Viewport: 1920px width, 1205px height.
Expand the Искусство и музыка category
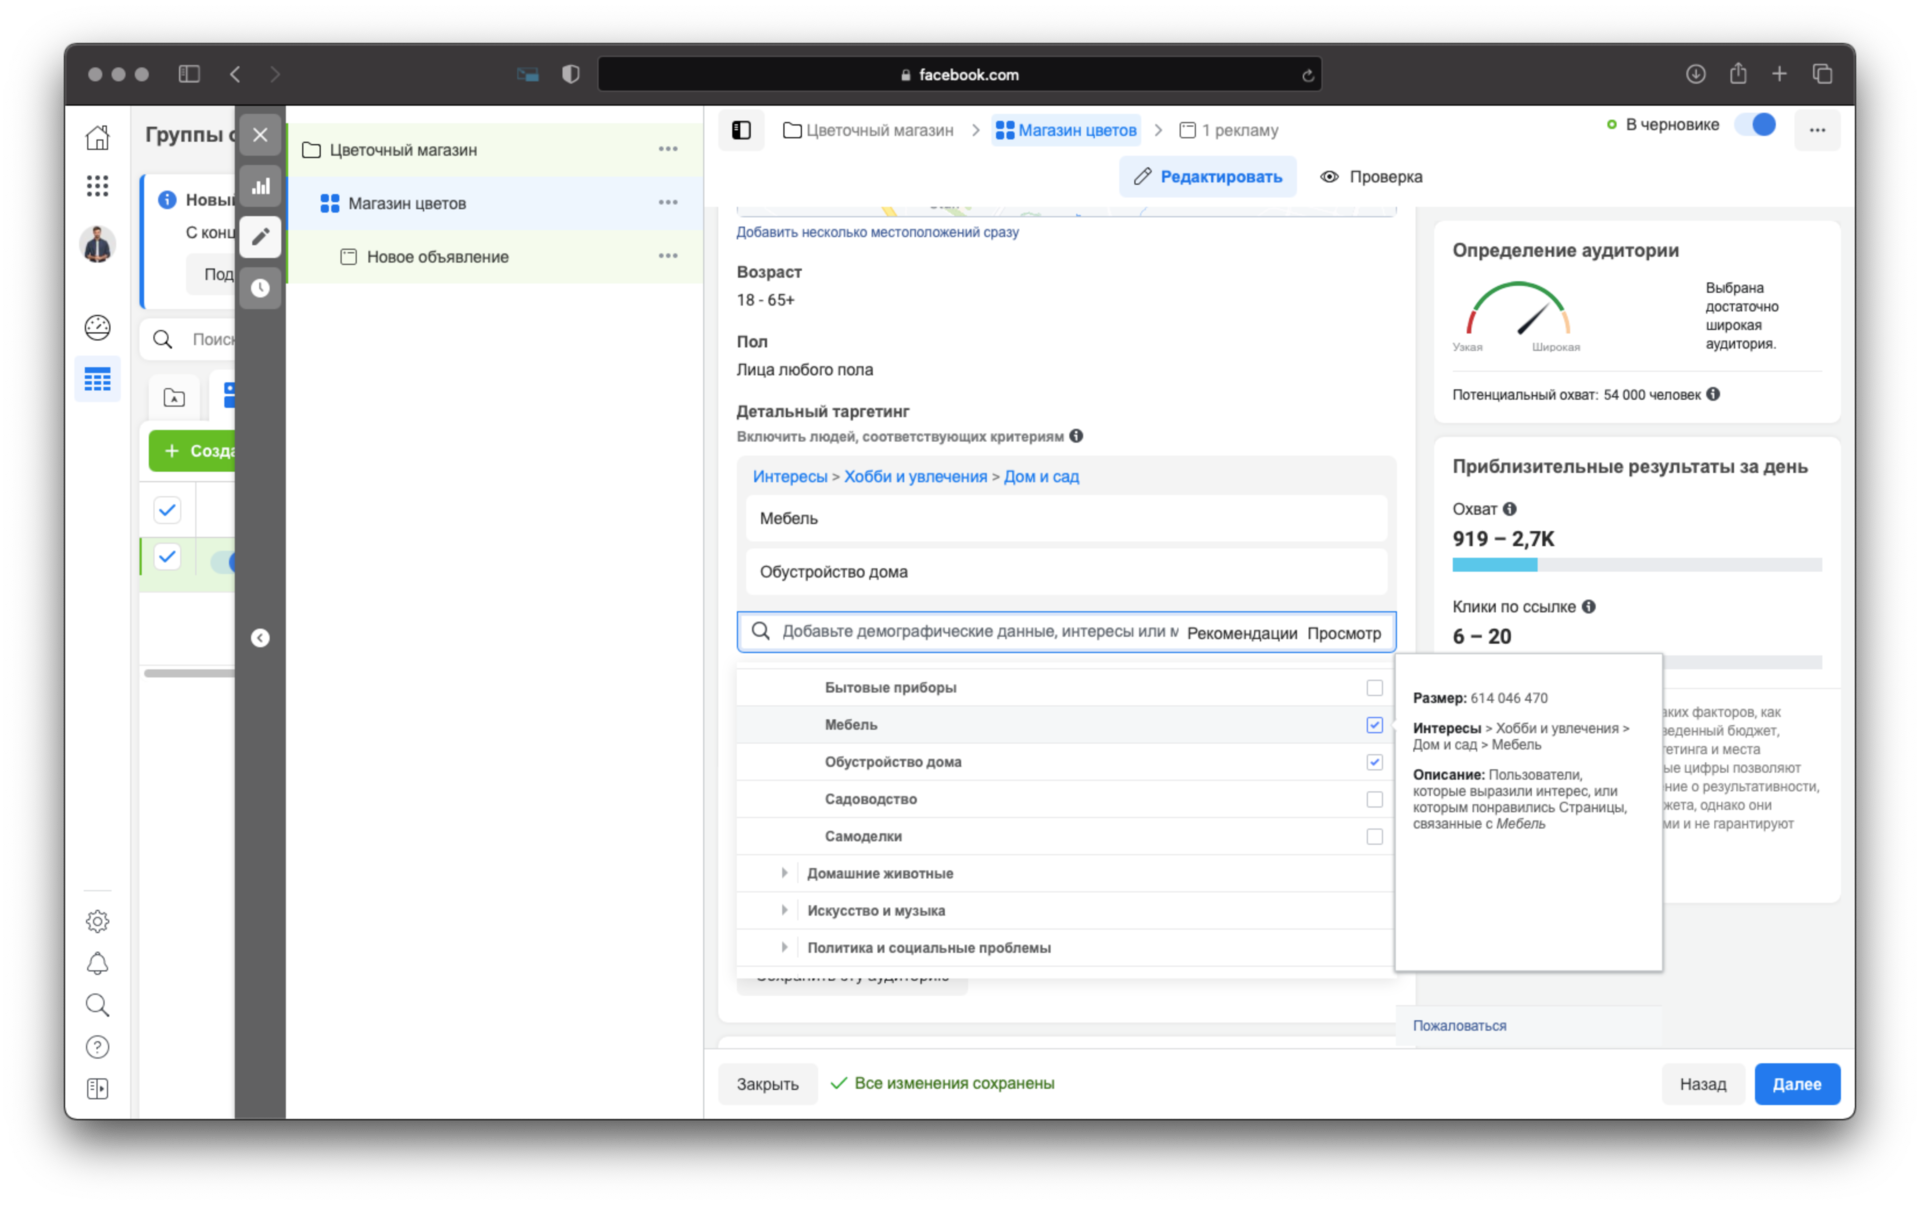pyautogui.click(x=786, y=909)
